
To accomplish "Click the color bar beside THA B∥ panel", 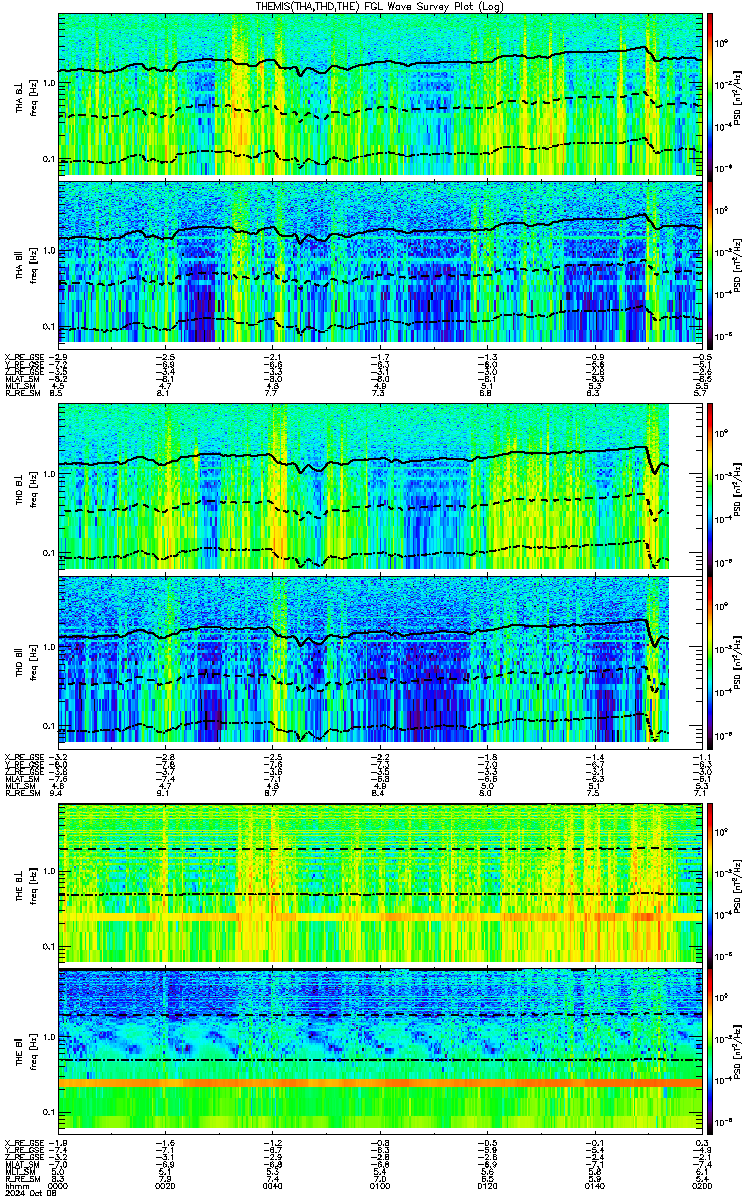I will coord(710,263).
